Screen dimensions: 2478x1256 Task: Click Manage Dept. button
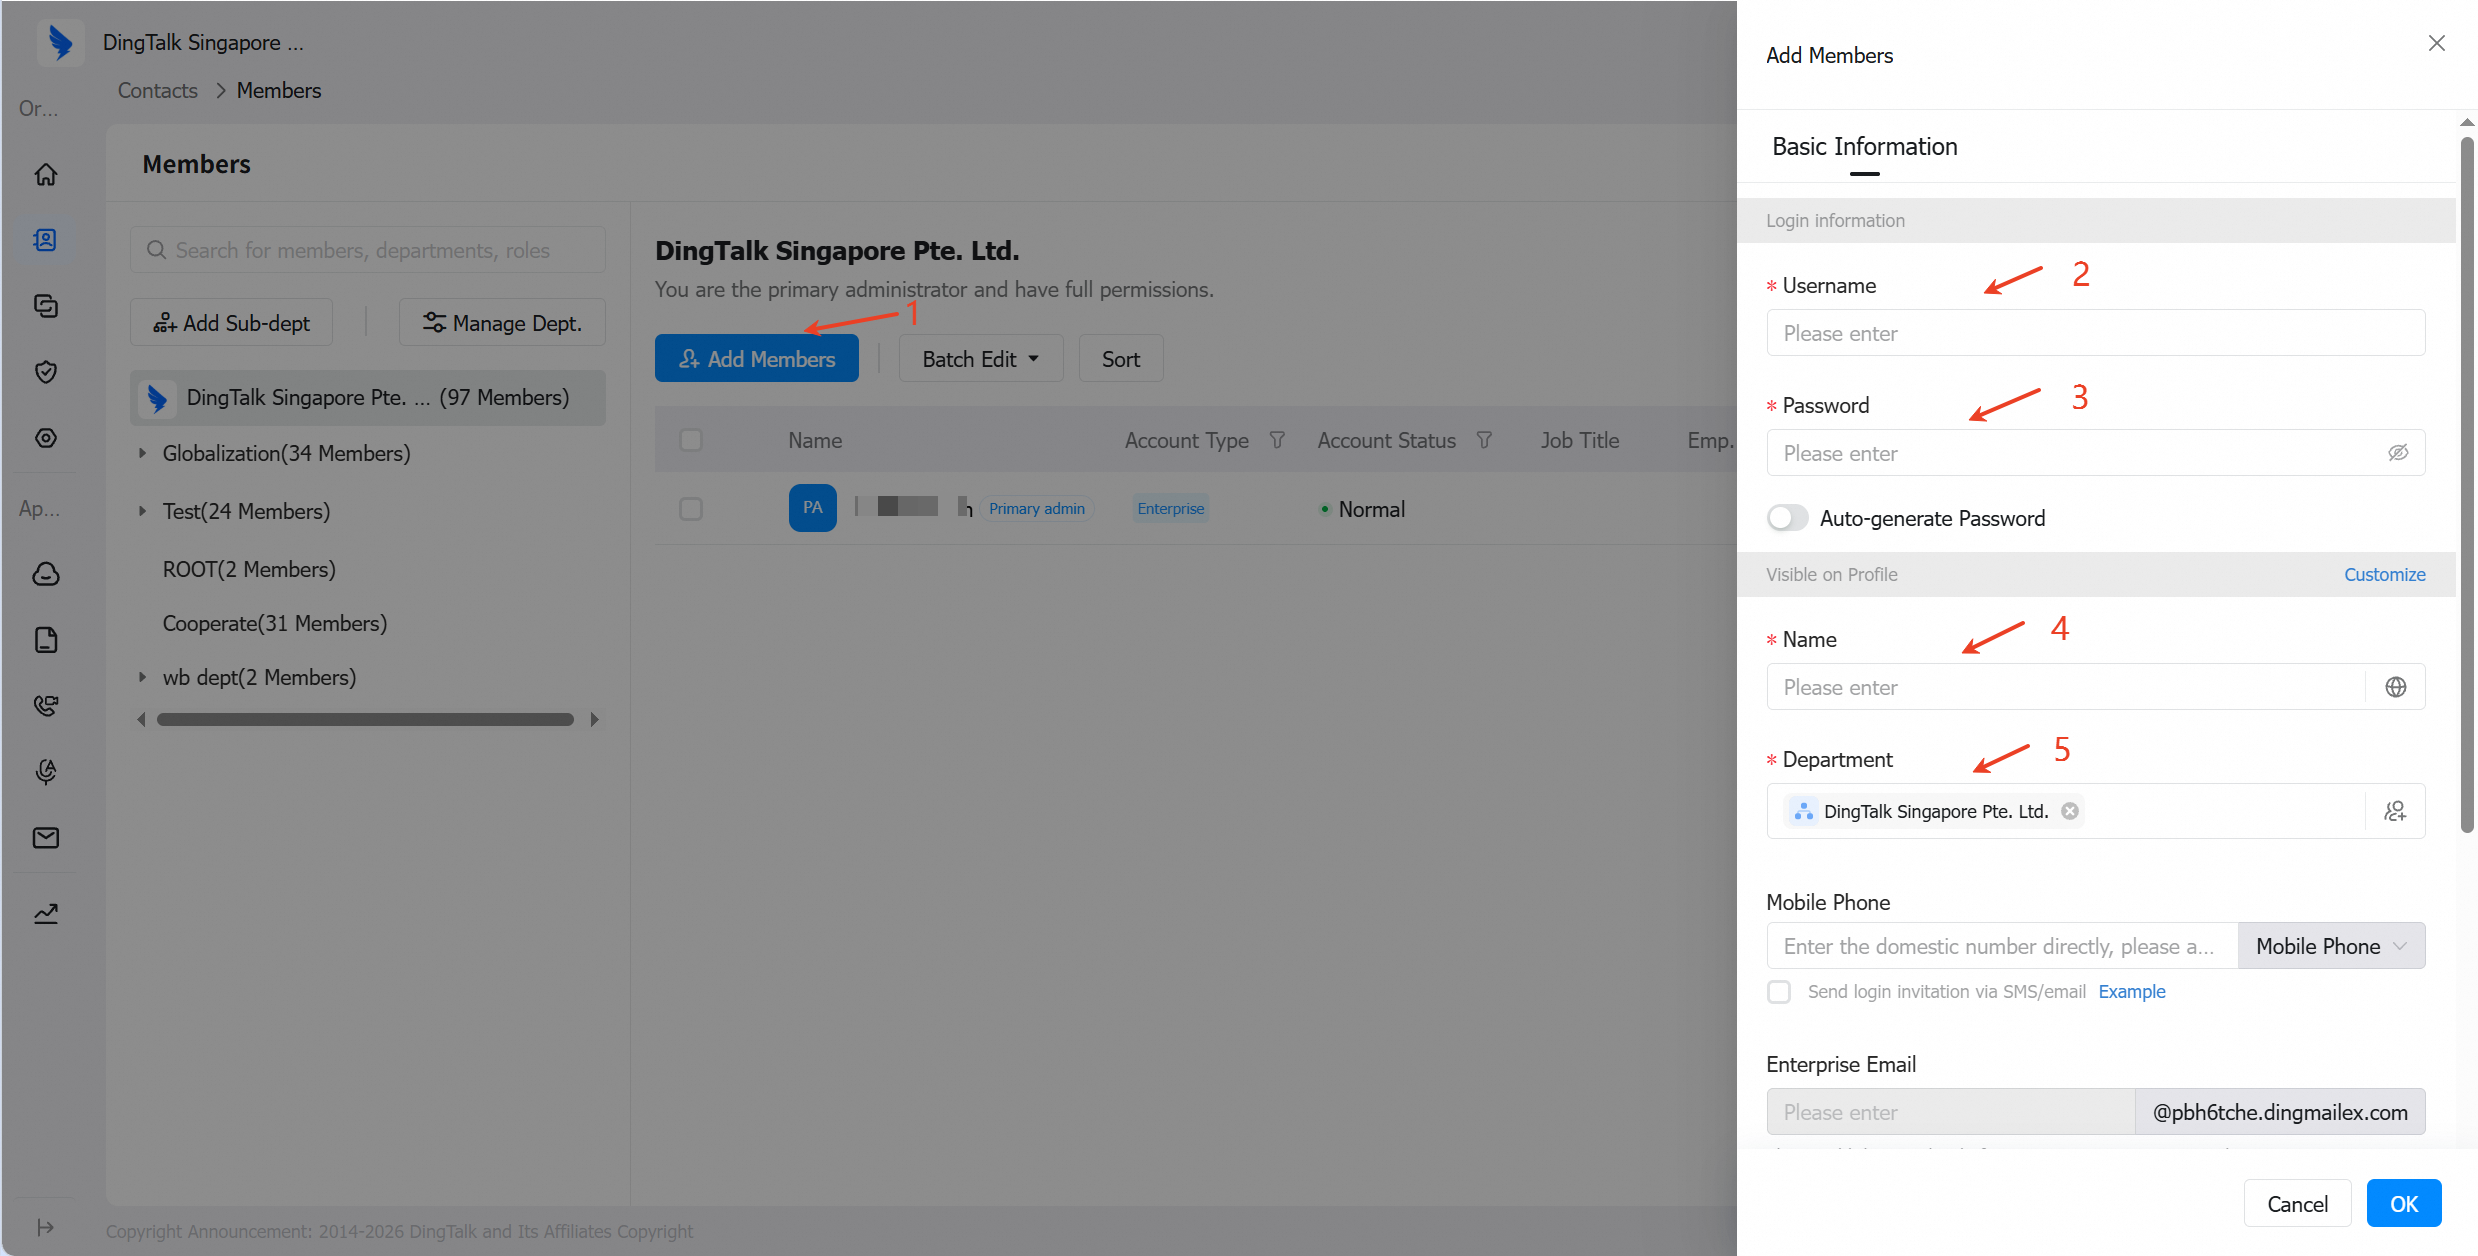tap(502, 323)
